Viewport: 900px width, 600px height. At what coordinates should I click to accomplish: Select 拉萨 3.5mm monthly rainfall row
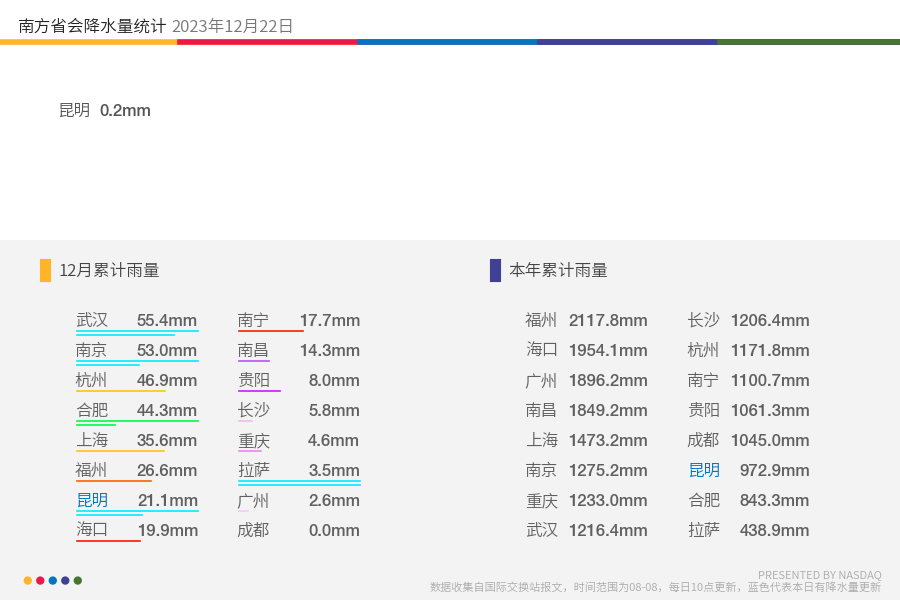coord(299,470)
